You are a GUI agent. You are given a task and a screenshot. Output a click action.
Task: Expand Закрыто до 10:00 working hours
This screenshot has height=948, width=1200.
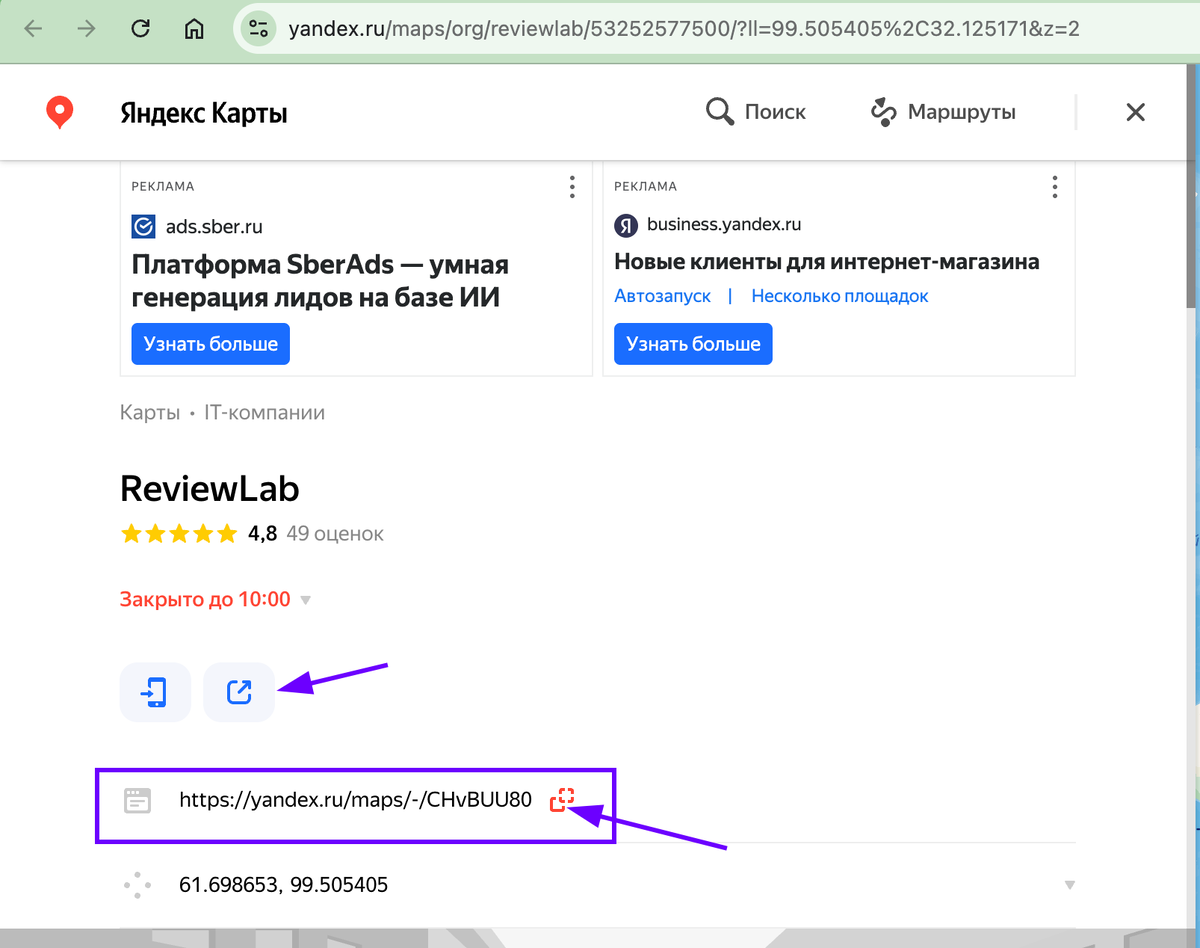[216, 600]
